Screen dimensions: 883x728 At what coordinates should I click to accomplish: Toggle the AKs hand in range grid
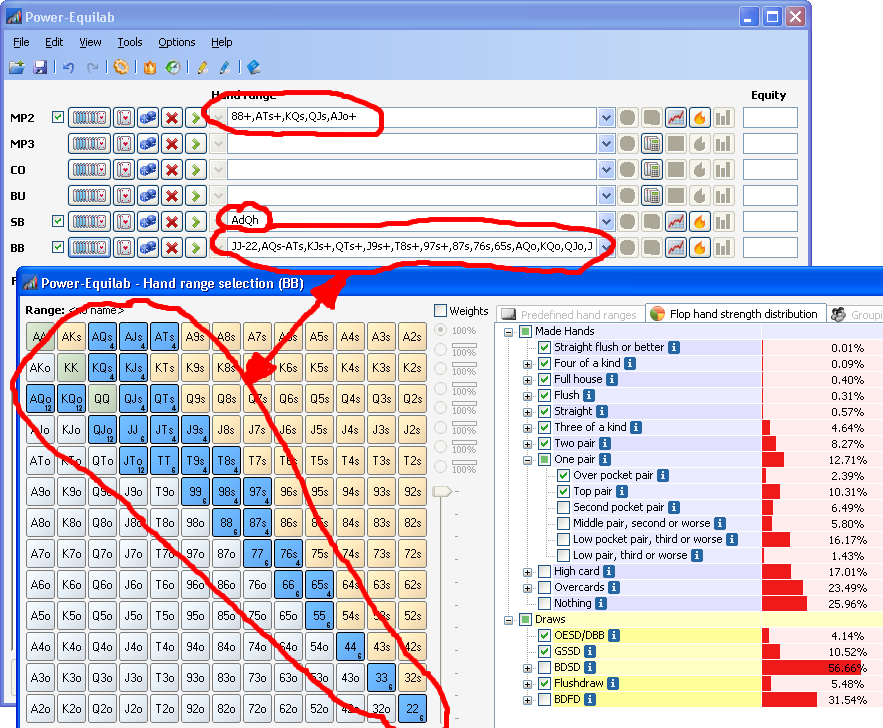72,337
